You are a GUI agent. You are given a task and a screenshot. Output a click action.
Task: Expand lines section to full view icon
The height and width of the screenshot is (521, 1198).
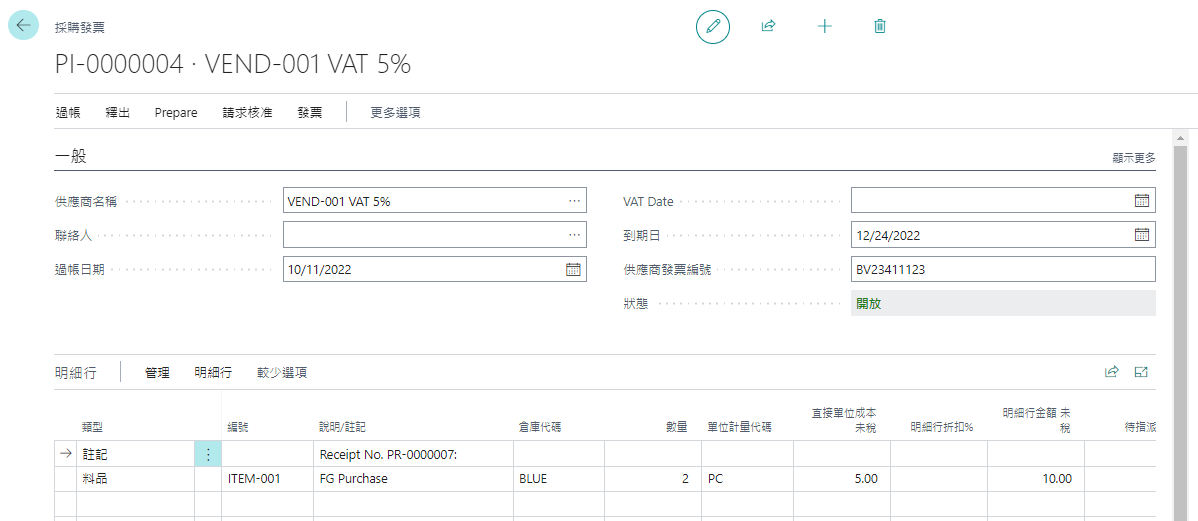(1141, 372)
